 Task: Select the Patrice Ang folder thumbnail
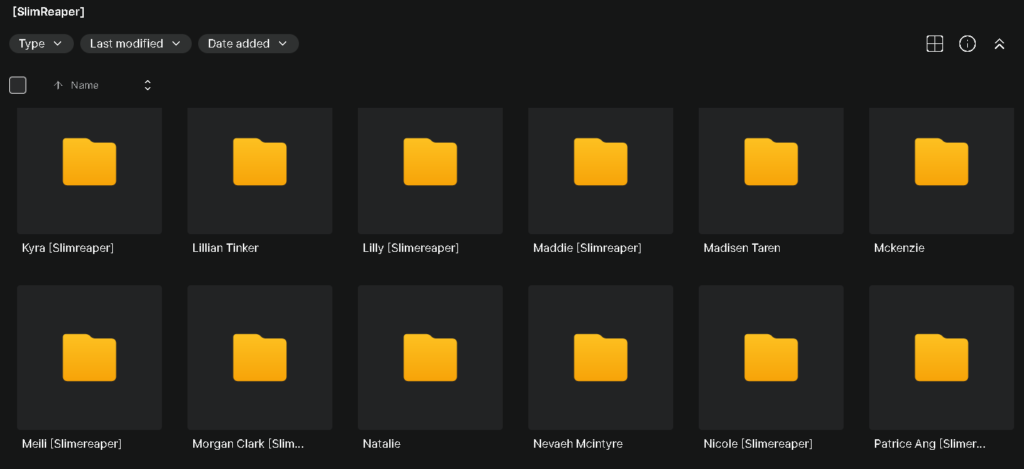point(942,357)
